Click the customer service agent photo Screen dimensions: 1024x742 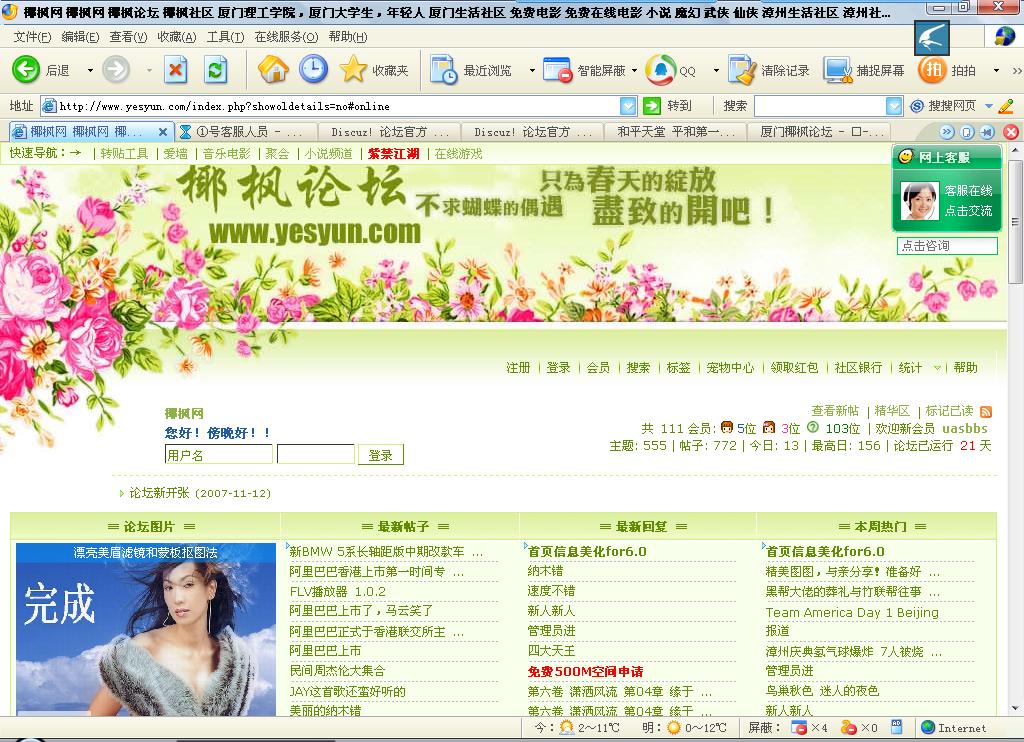(920, 201)
